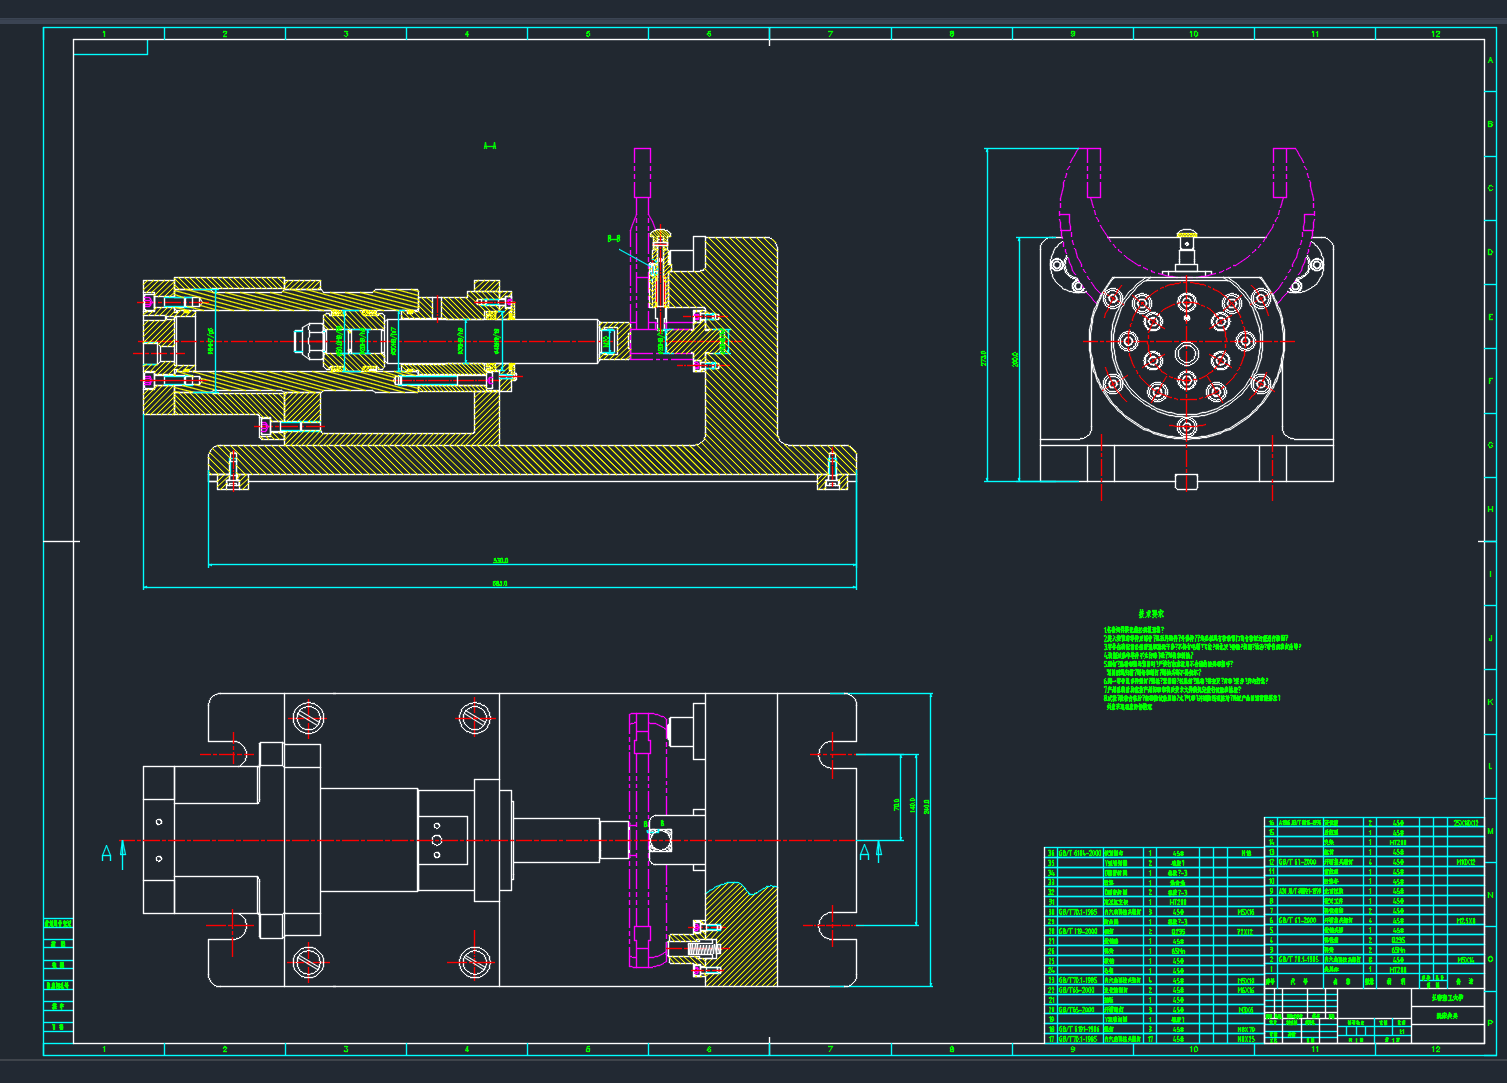Pick Q235 material in parts list row 4
1507x1083 pixels.
(x=1398, y=940)
